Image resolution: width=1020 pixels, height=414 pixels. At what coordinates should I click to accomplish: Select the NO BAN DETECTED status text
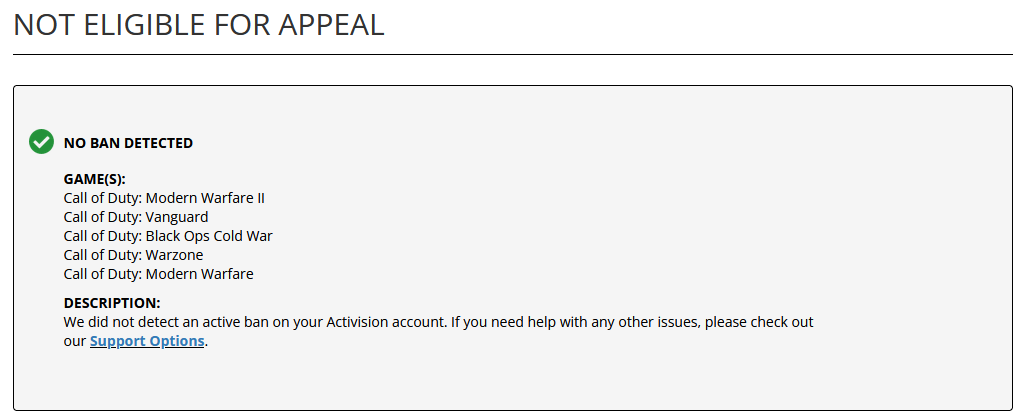coord(128,143)
